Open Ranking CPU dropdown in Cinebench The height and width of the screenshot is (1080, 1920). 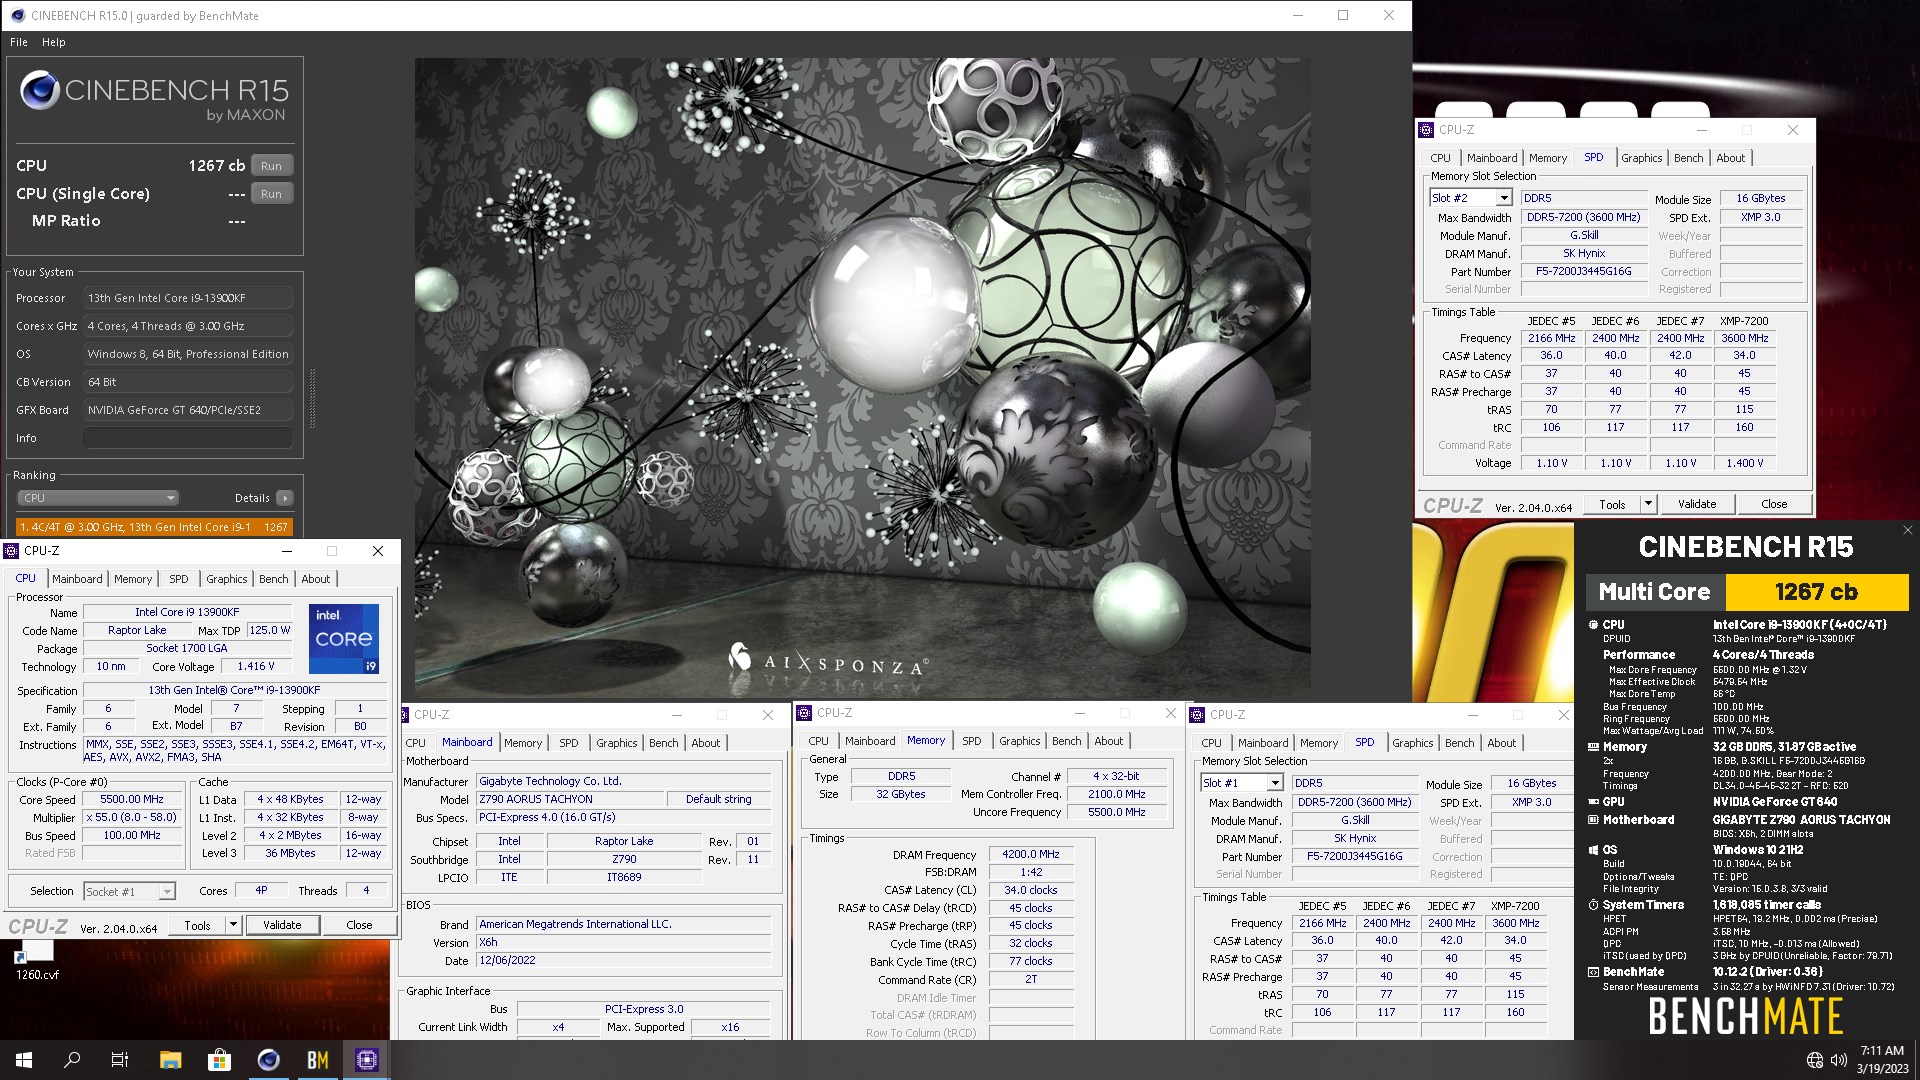click(98, 498)
